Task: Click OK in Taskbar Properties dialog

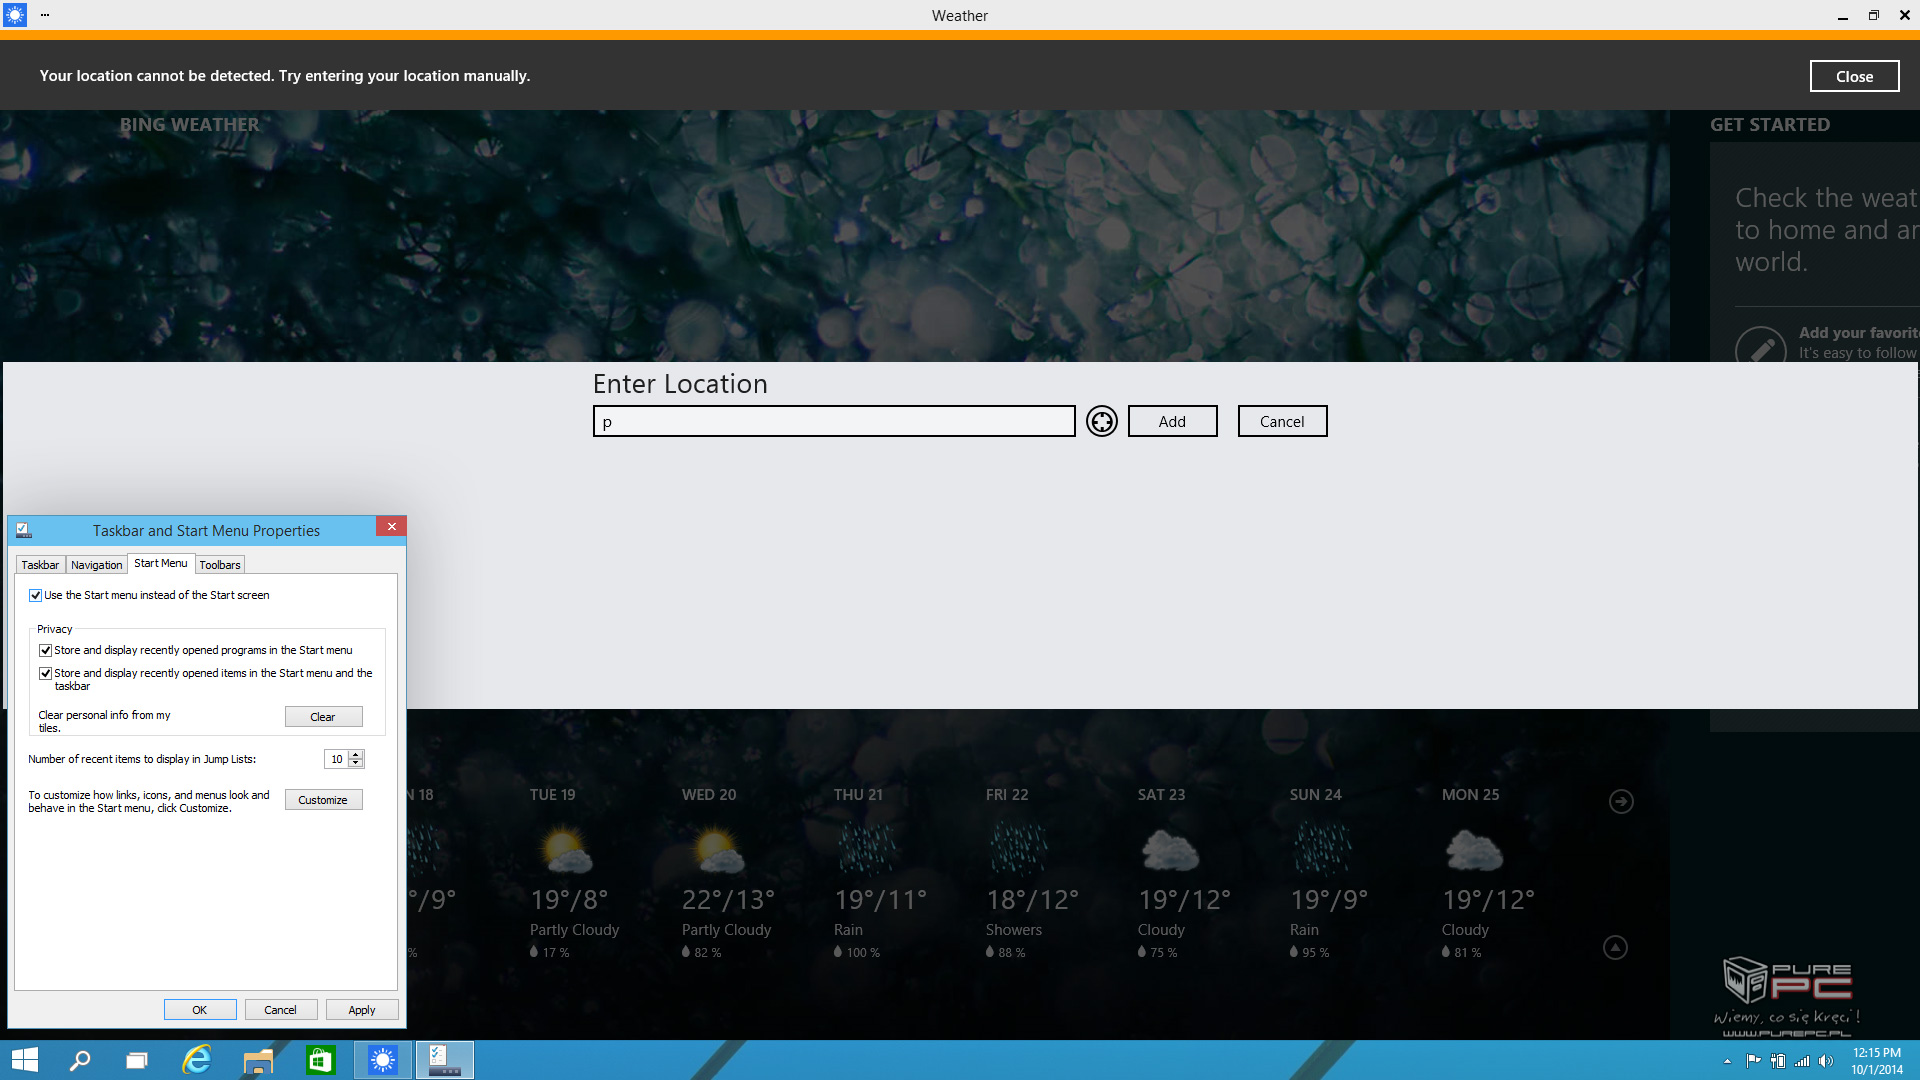Action: pyautogui.click(x=200, y=1010)
